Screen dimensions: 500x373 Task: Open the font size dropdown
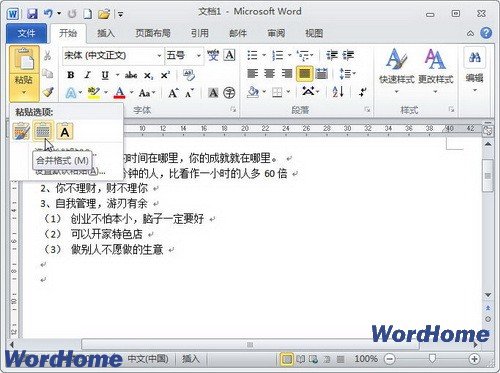[x=199, y=56]
